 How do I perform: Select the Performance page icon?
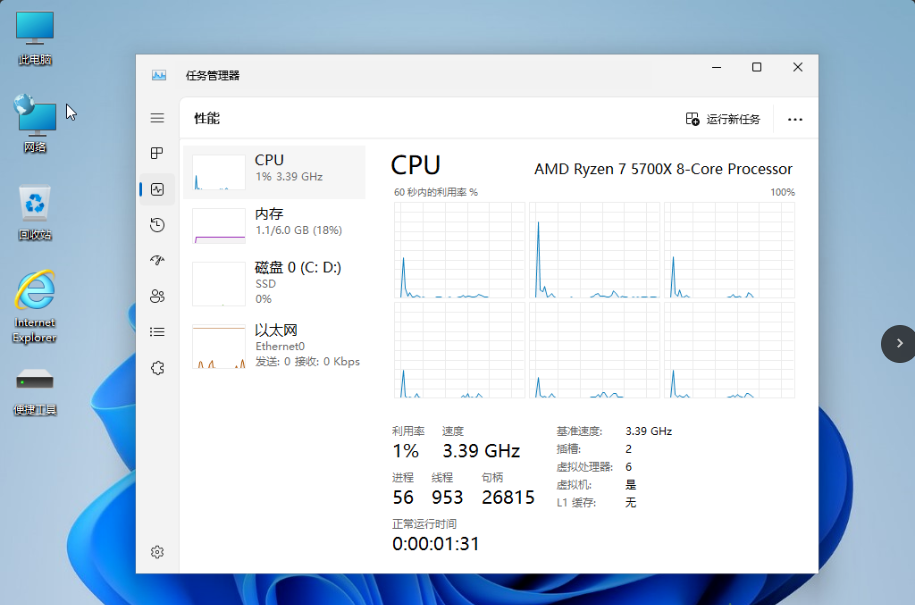coord(157,189)
